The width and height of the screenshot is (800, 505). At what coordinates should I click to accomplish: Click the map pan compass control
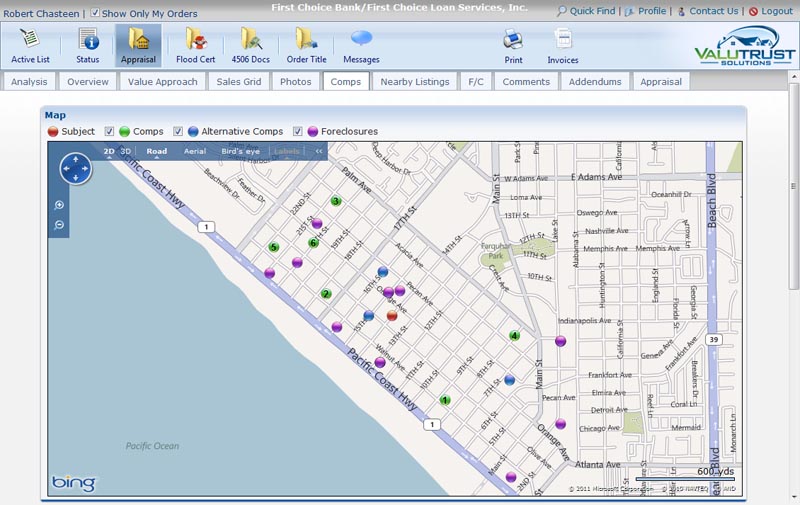click(76, 170)
